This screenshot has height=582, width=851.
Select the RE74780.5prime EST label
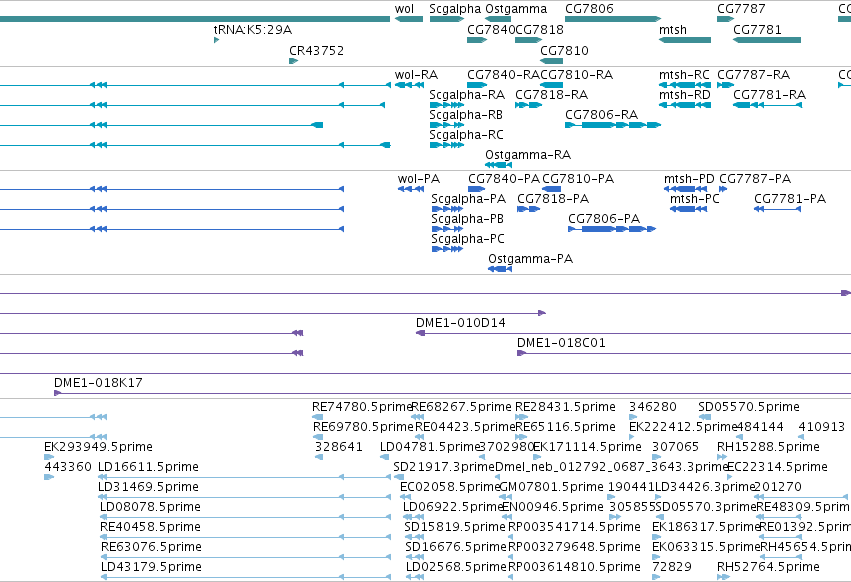point(363,407)
